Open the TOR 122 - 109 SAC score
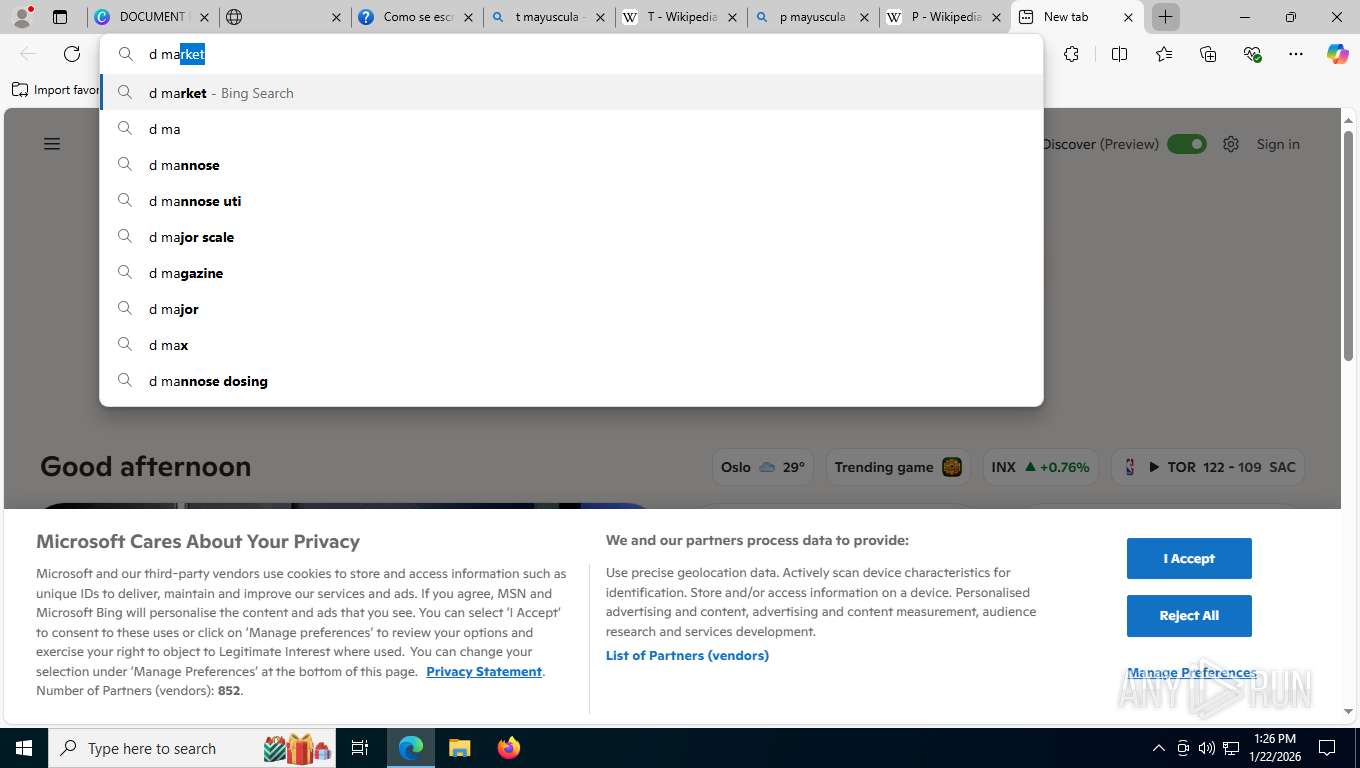Screen dimensions: 1360x768 click(x=1208, y=467)
